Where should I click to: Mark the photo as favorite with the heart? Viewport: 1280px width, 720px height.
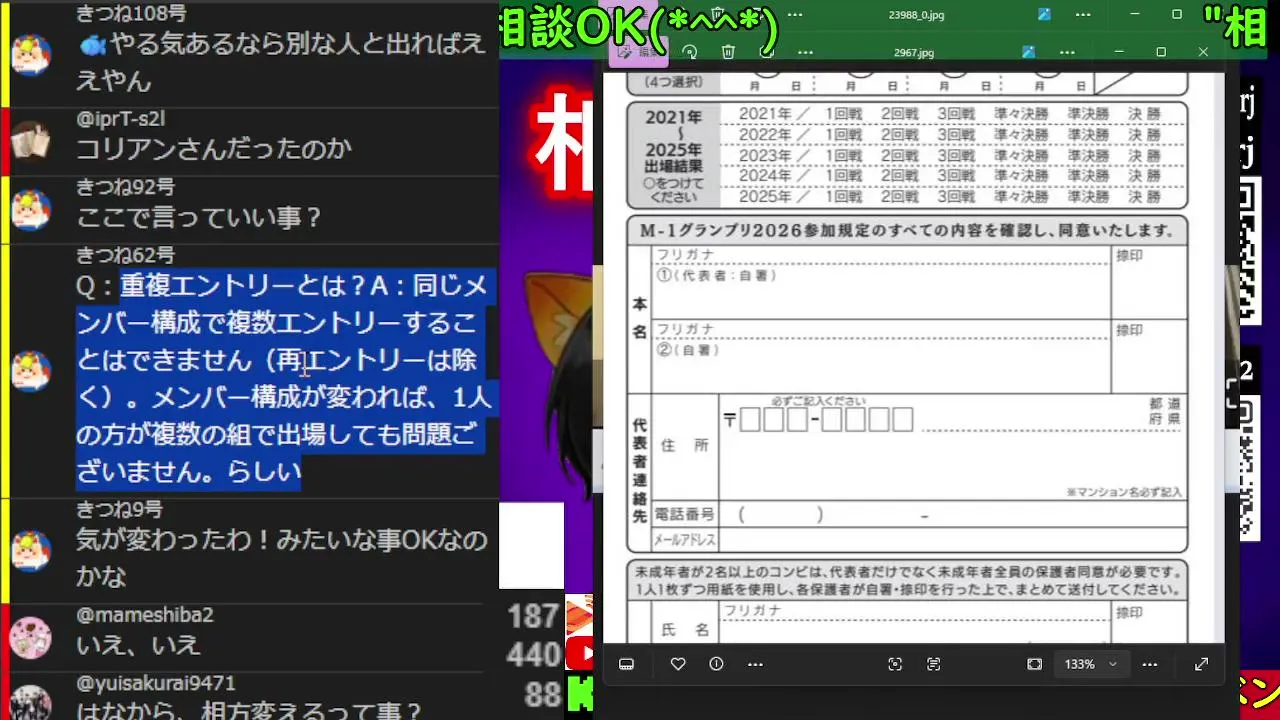coord(678,664)
